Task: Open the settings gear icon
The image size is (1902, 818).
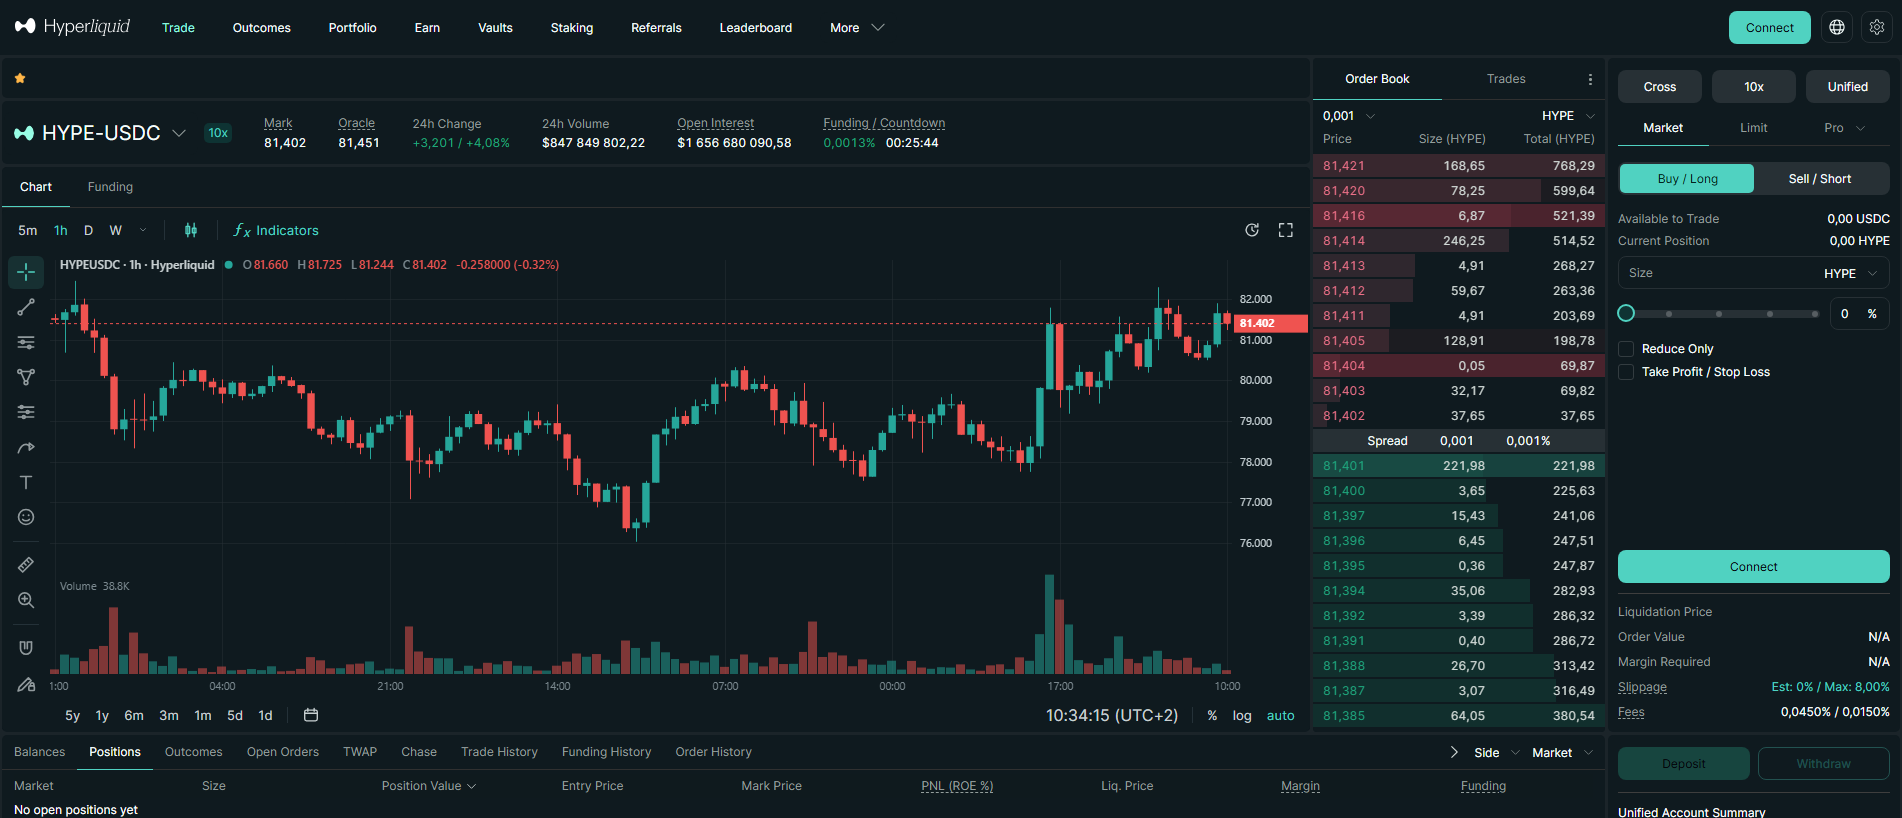Action: click(1877, 28)
